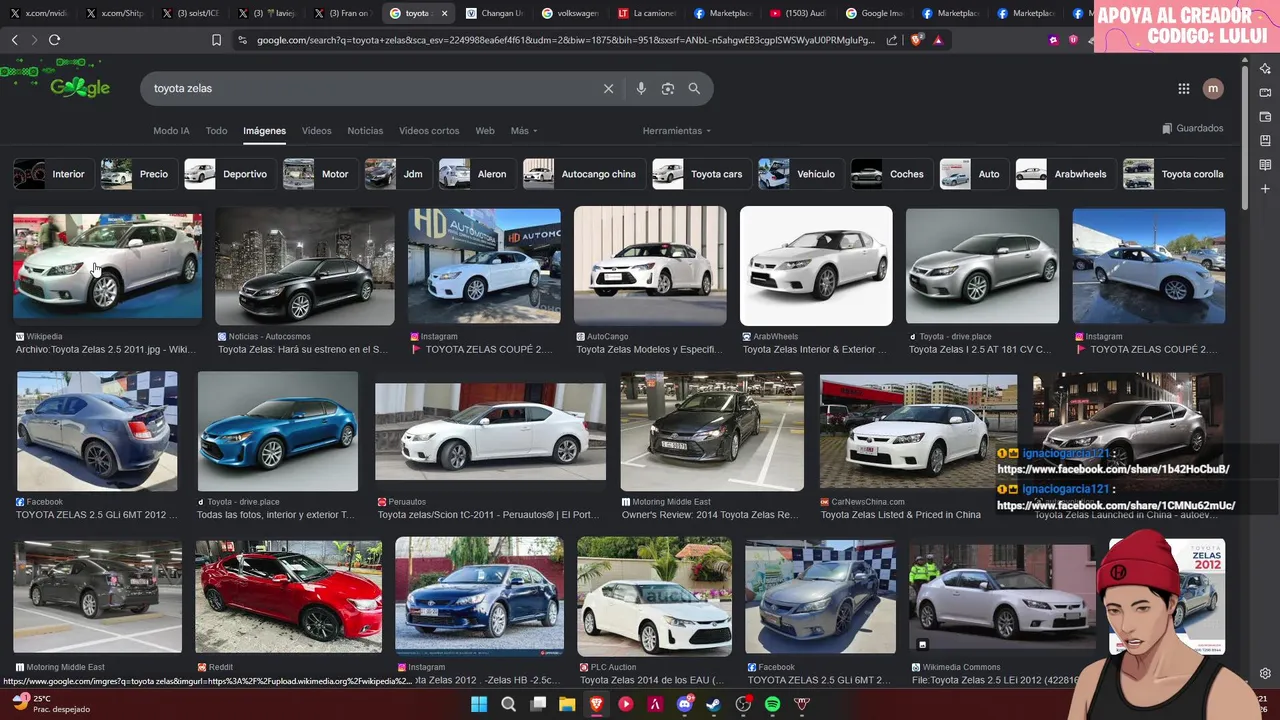Click the toyota zelas search field
This screenshot has width=1280, height=720.
click(x=370, y=88)
